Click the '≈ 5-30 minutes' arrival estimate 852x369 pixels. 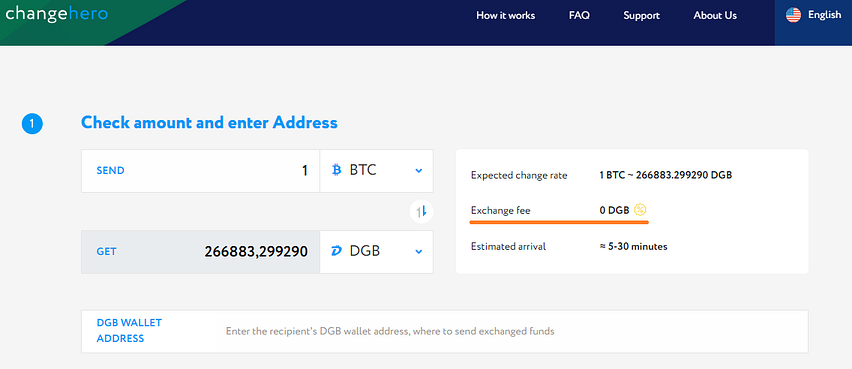point(633,247)
